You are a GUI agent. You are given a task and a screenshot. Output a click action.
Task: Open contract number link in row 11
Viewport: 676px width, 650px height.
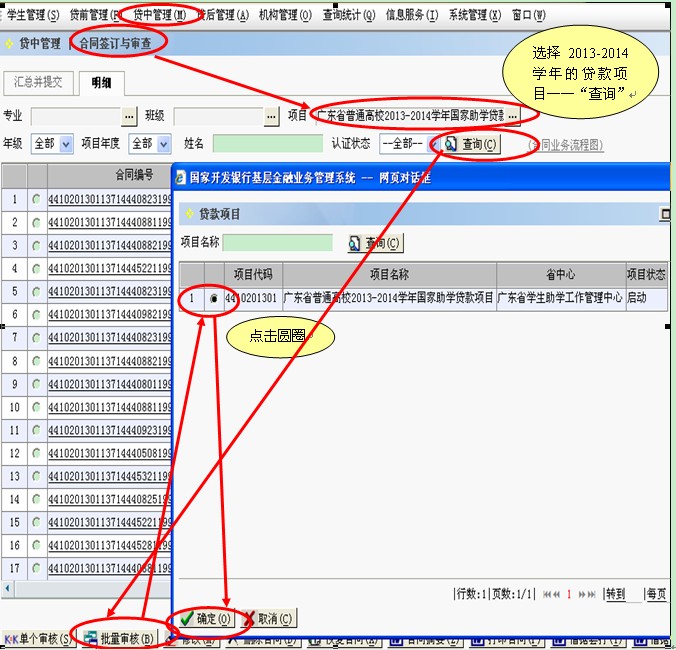(110, 430)
